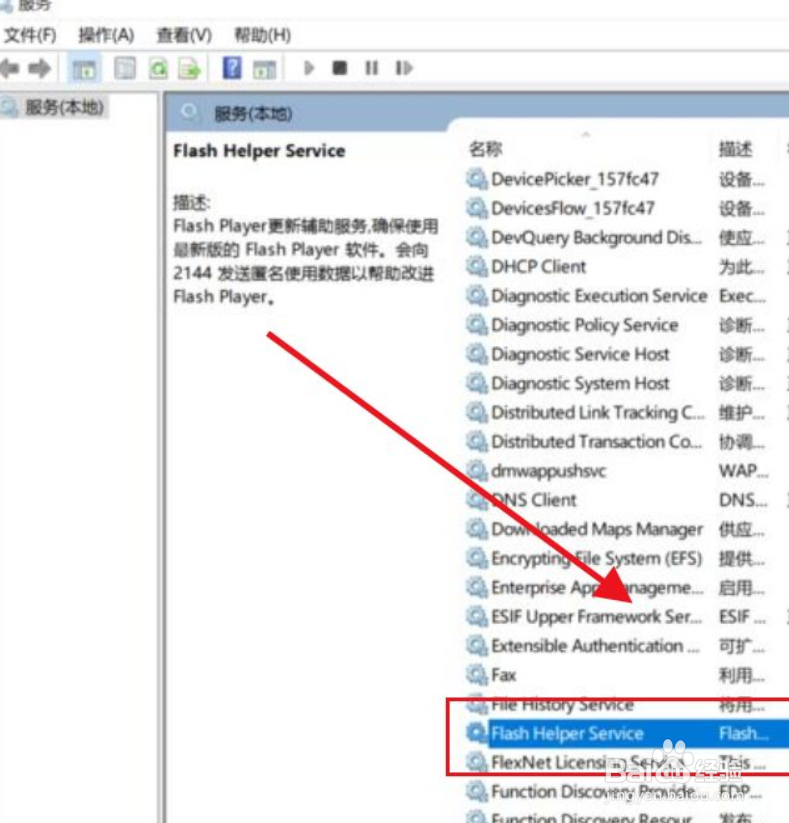Select the DNS Client service
789x823 pixels.
pos(534,500)
